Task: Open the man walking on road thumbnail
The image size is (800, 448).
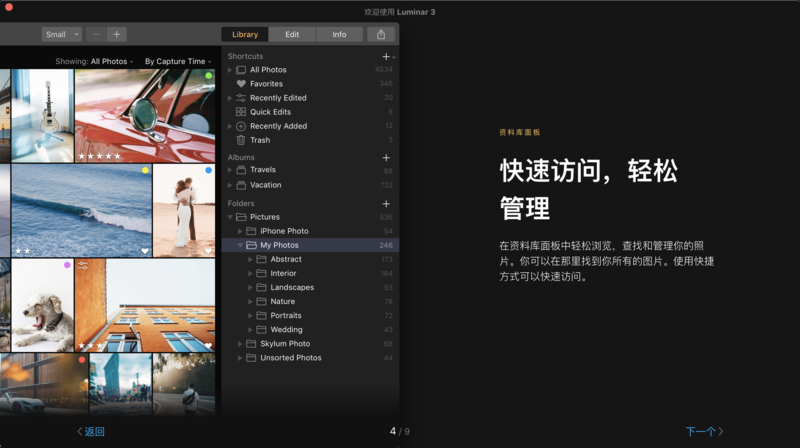Action: coord(184,384)
